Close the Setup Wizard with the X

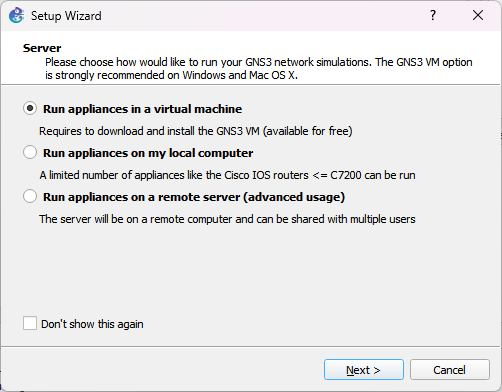point(478,15)
